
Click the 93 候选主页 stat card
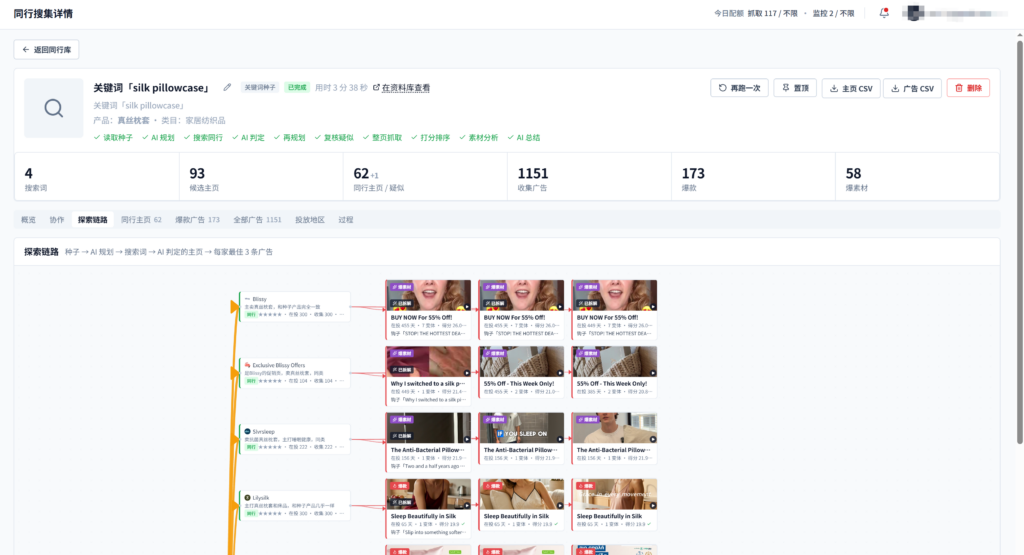coord(261,177)
